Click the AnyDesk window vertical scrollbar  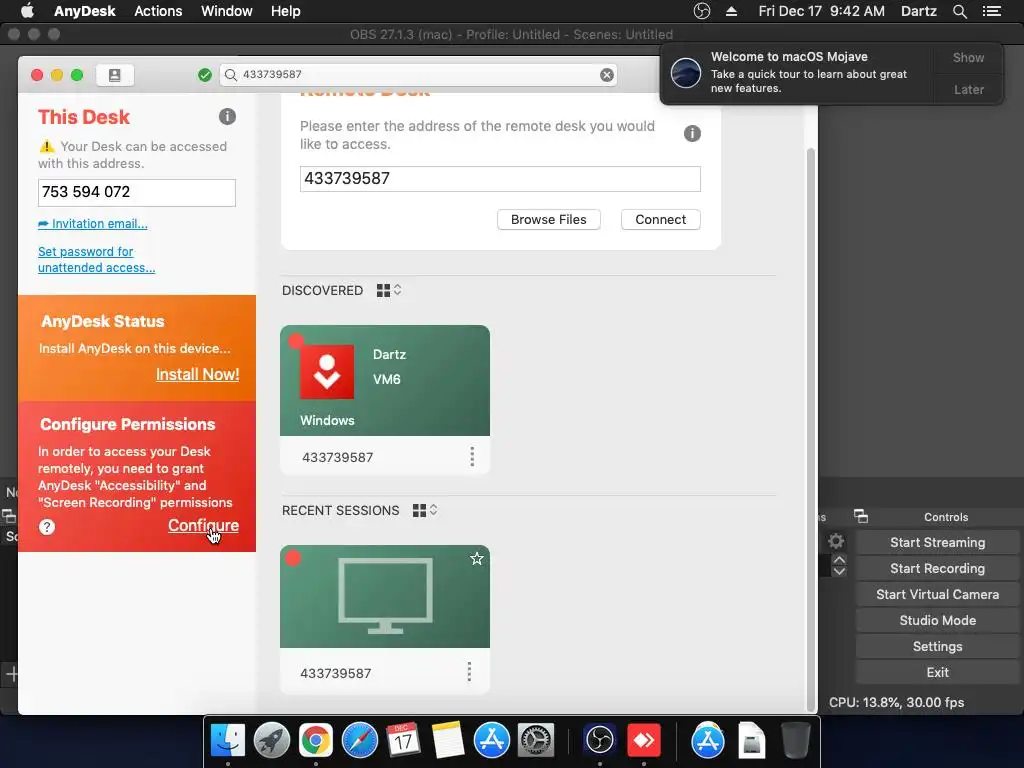[810, 430]
